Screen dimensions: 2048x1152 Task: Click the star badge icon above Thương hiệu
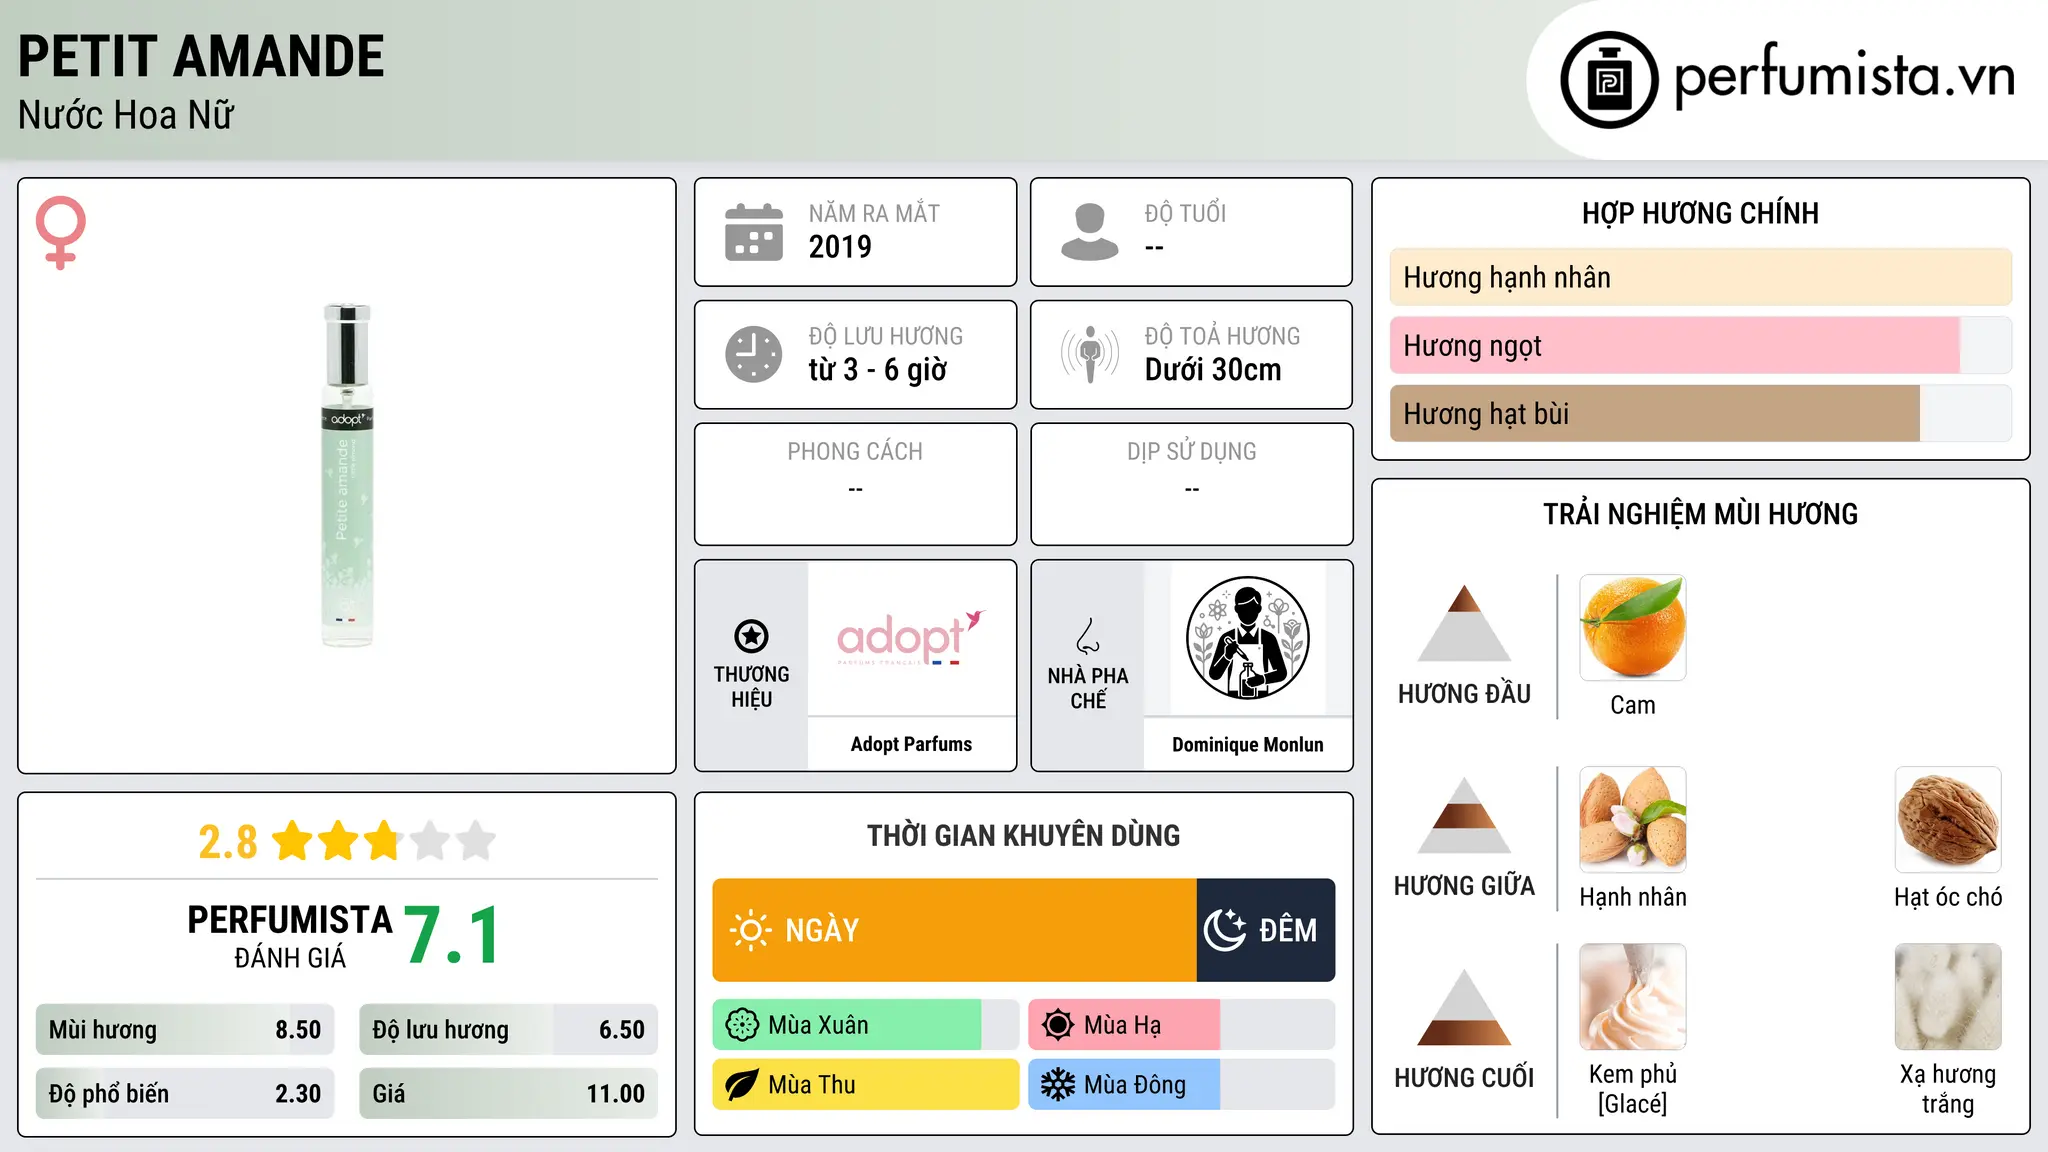coord(751,636)
